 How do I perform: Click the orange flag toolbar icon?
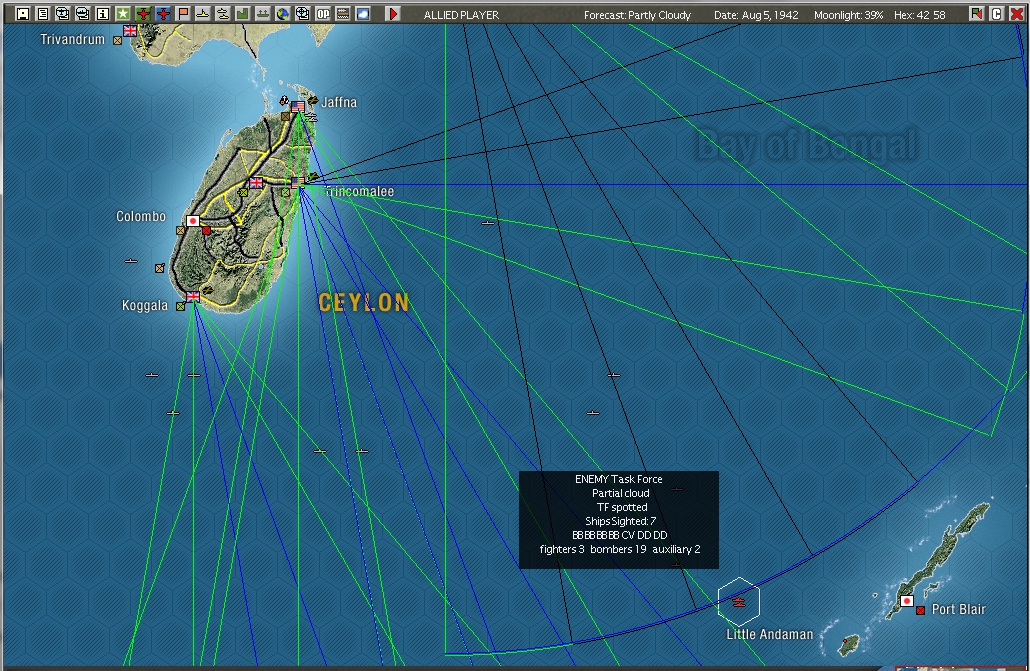point(183,14)
